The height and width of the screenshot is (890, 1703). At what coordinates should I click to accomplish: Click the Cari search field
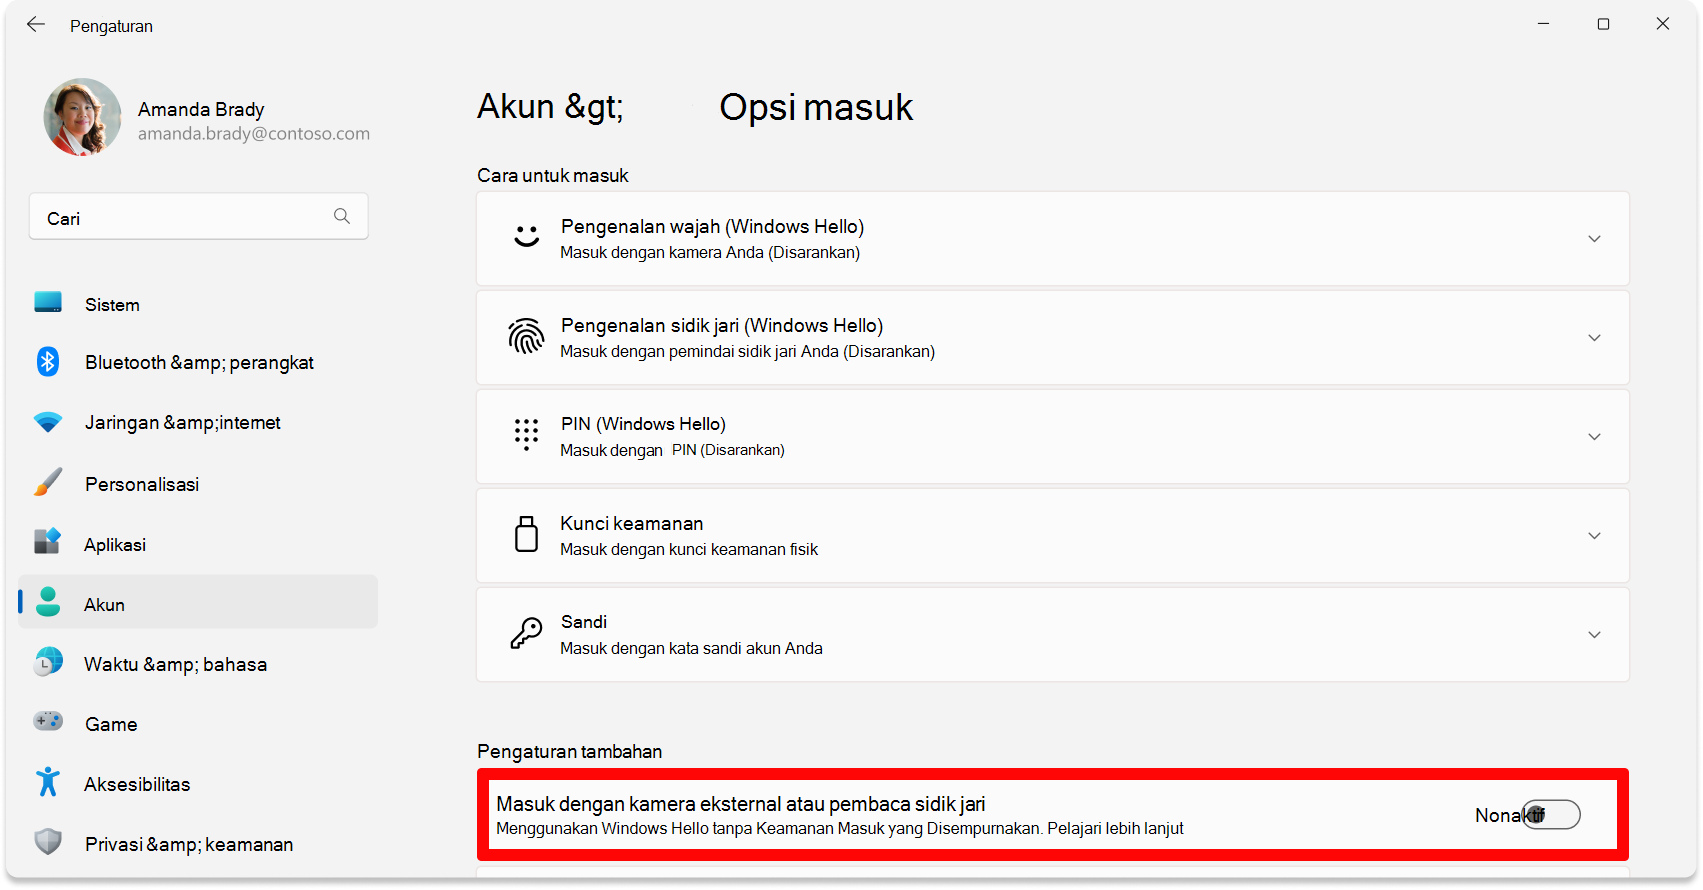pyautogui.click(x=199, y=217)
